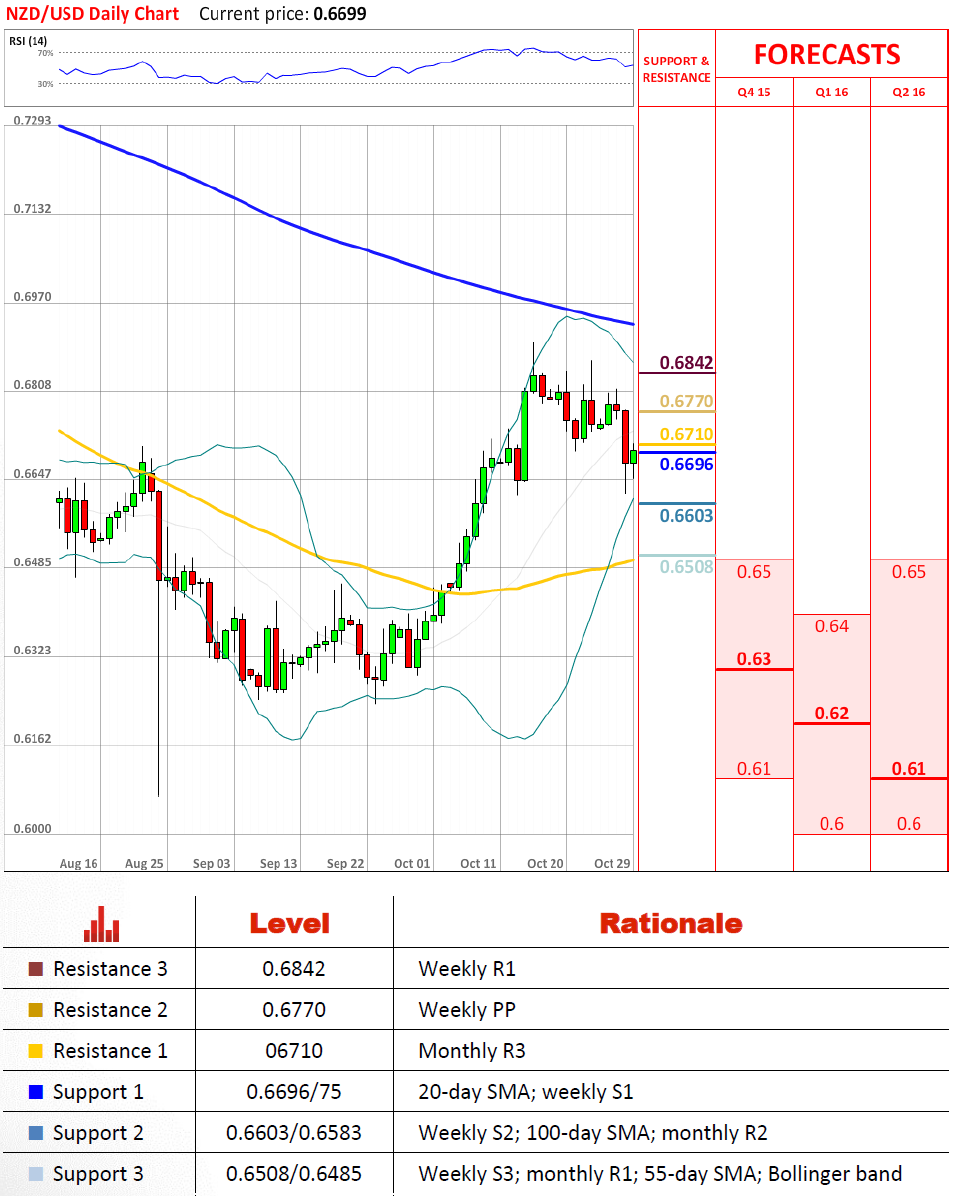The width and height of the screenshot is (958, 1196).
Task: Click the 0.7132 price axis label
Action: [x=32, y=209]
